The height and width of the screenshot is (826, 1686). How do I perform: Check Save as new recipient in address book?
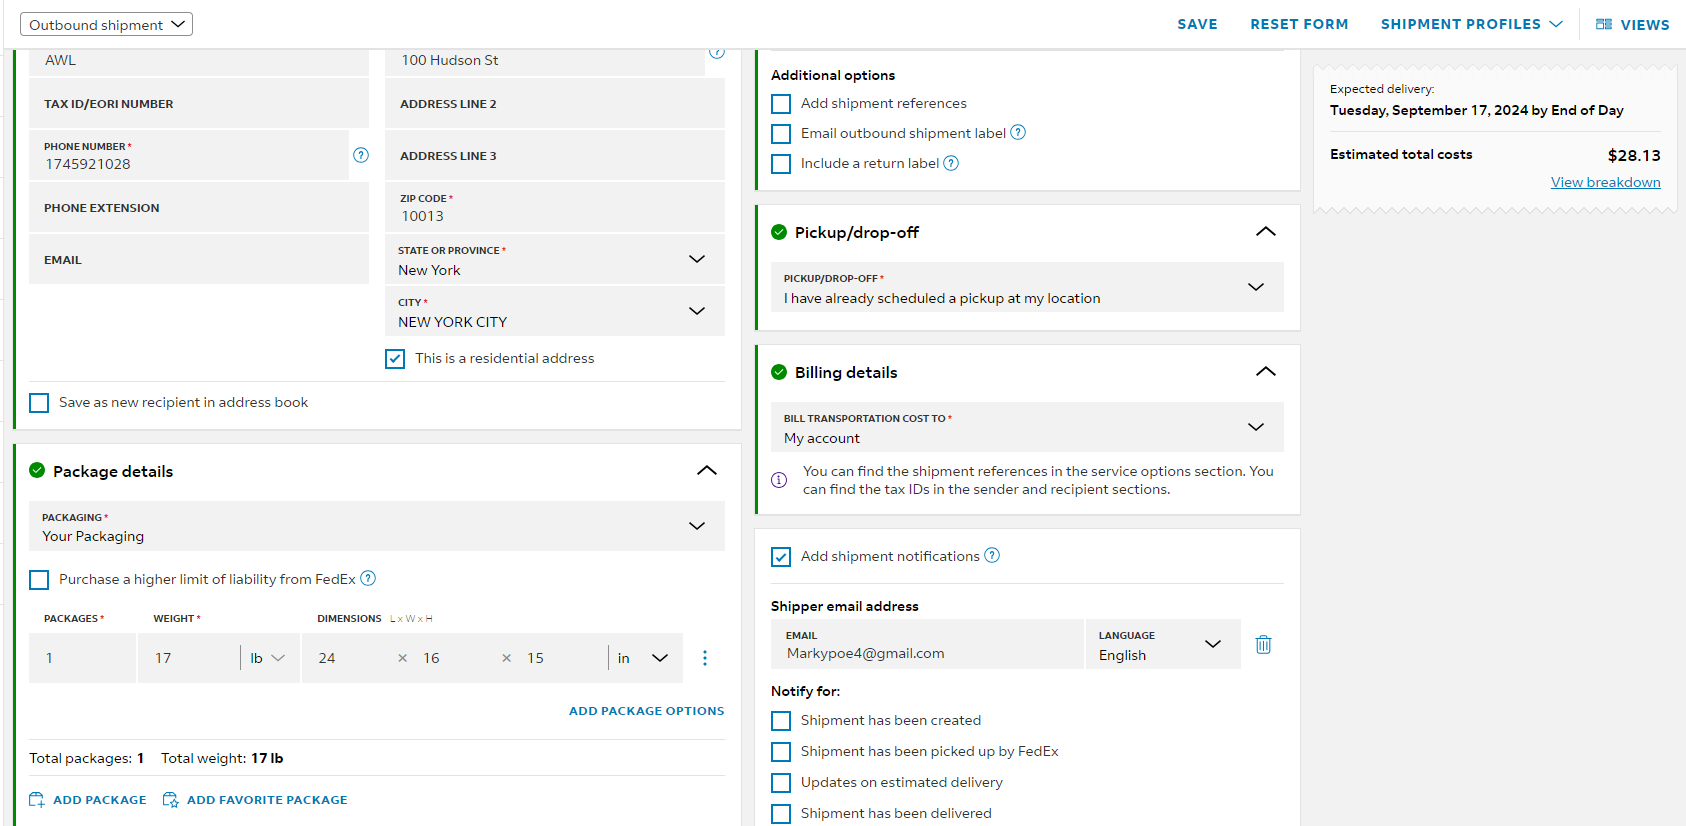point(39,403)
